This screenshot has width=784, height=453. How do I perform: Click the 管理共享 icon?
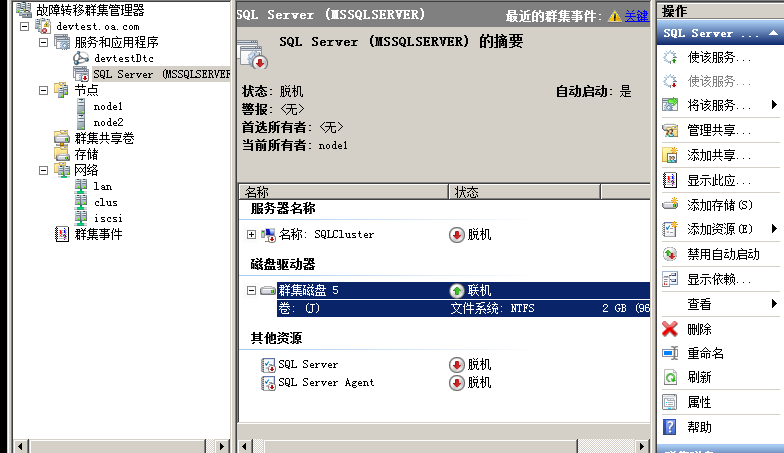[670, 130]
